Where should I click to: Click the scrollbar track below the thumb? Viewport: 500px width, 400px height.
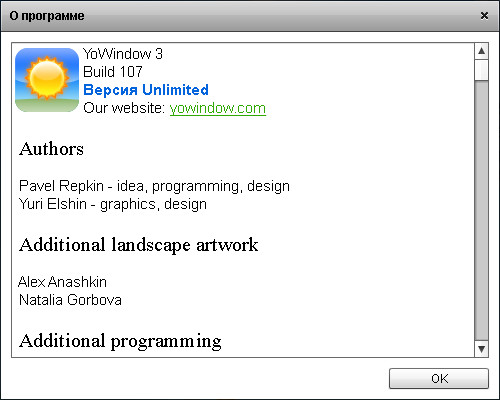tap(481, 211)
